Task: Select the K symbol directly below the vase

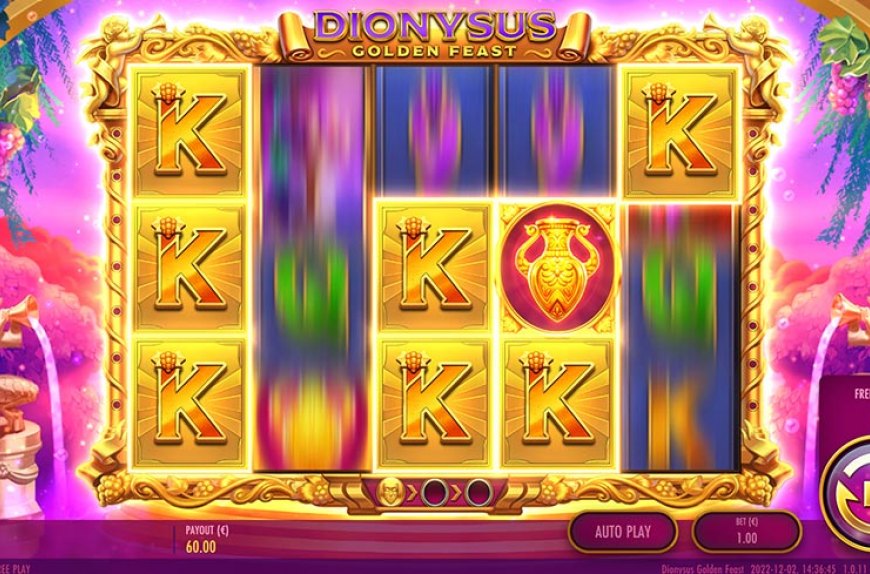Action: coord(558,403)
